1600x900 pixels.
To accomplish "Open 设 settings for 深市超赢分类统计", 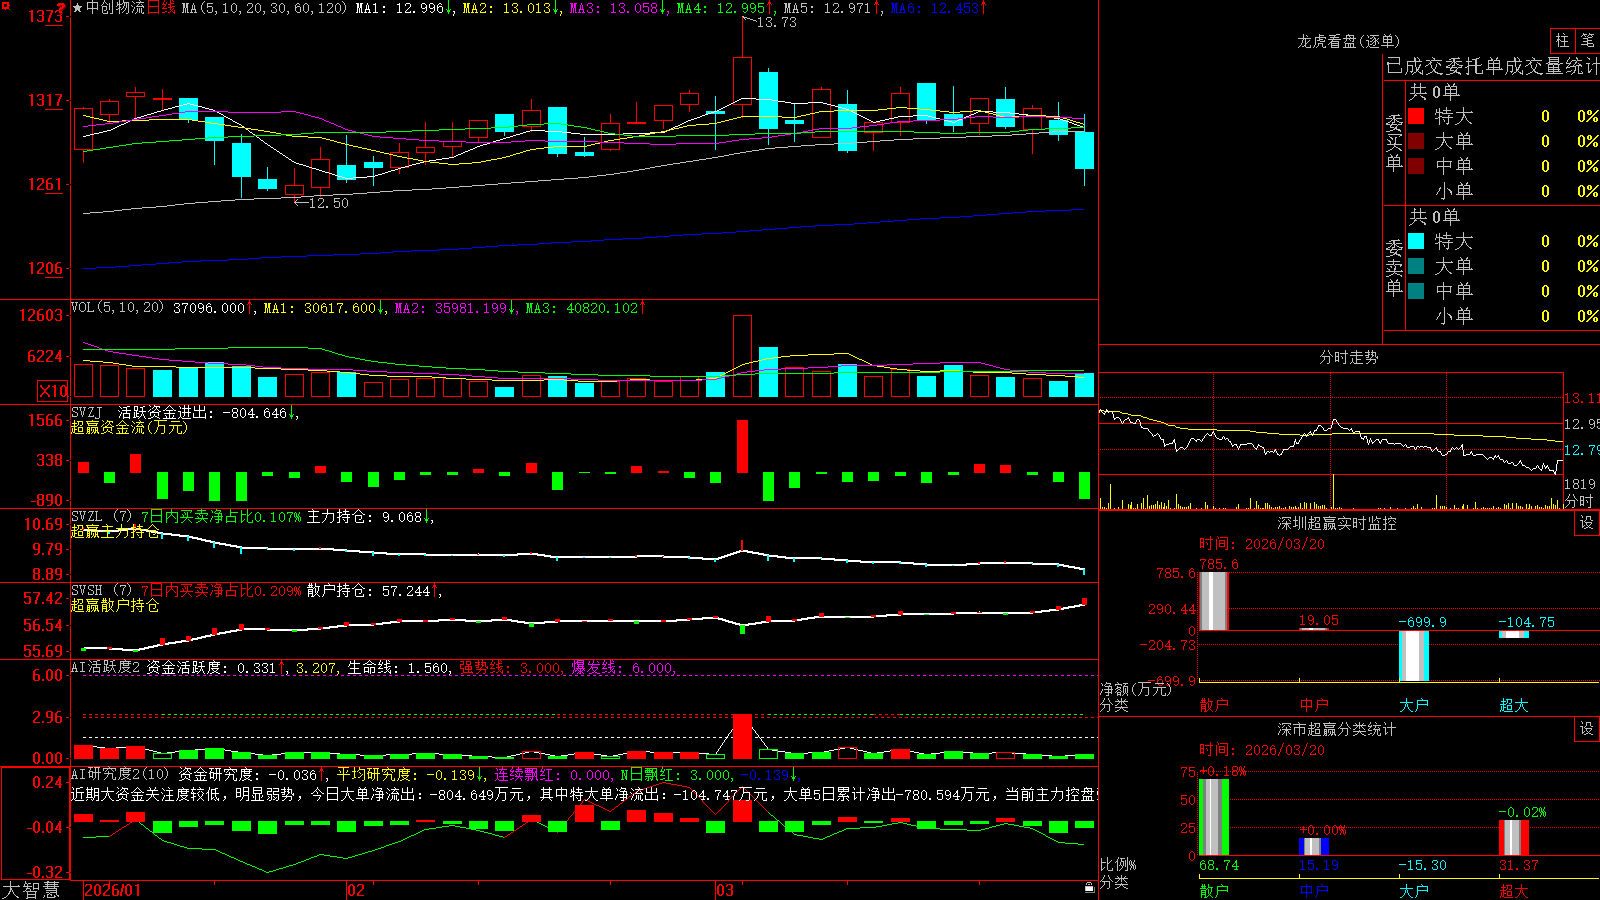I will coord(1587,729).
